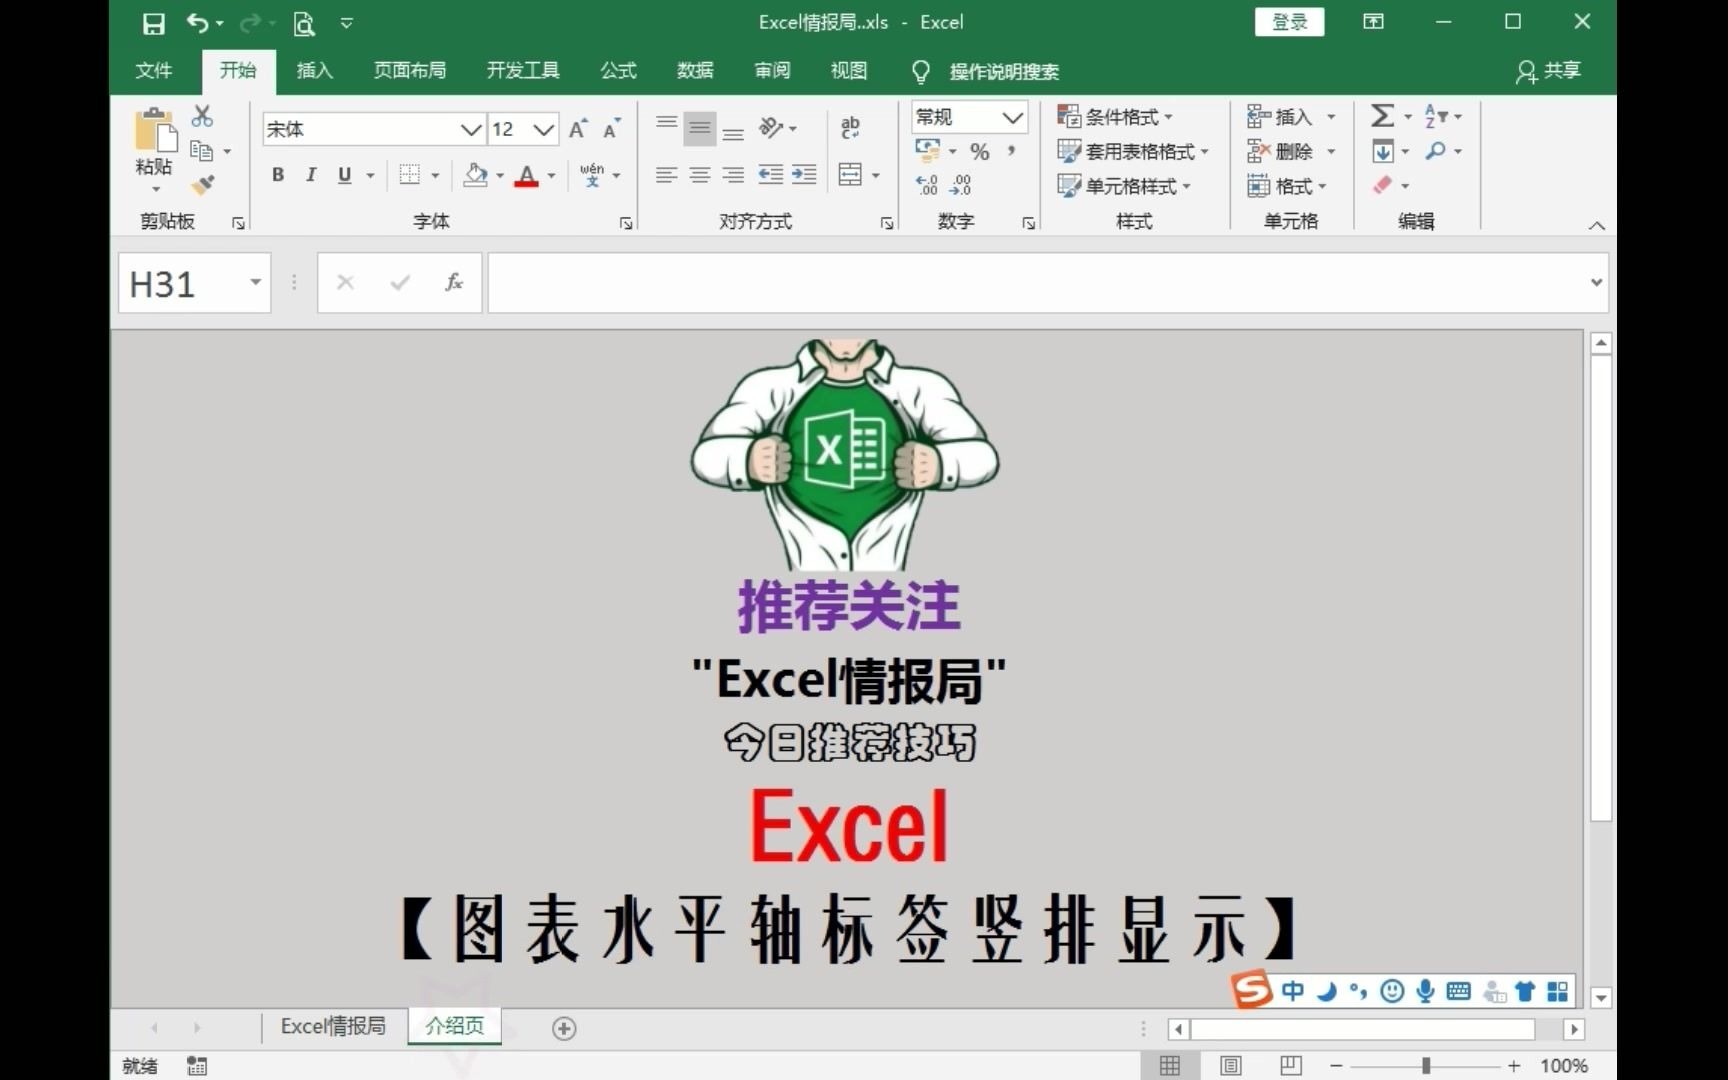
Task: Open the number format dropdown 常规
Action: tap(1012, 117)
